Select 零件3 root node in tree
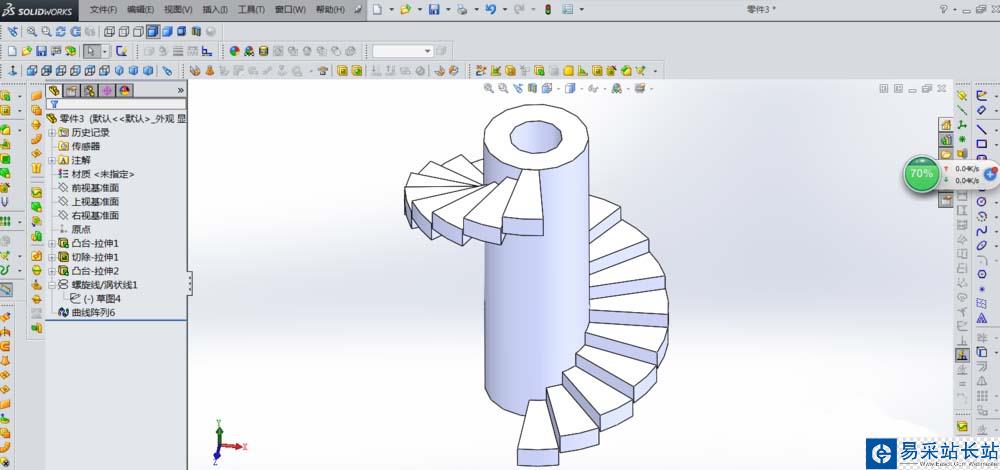 [117, 119]
